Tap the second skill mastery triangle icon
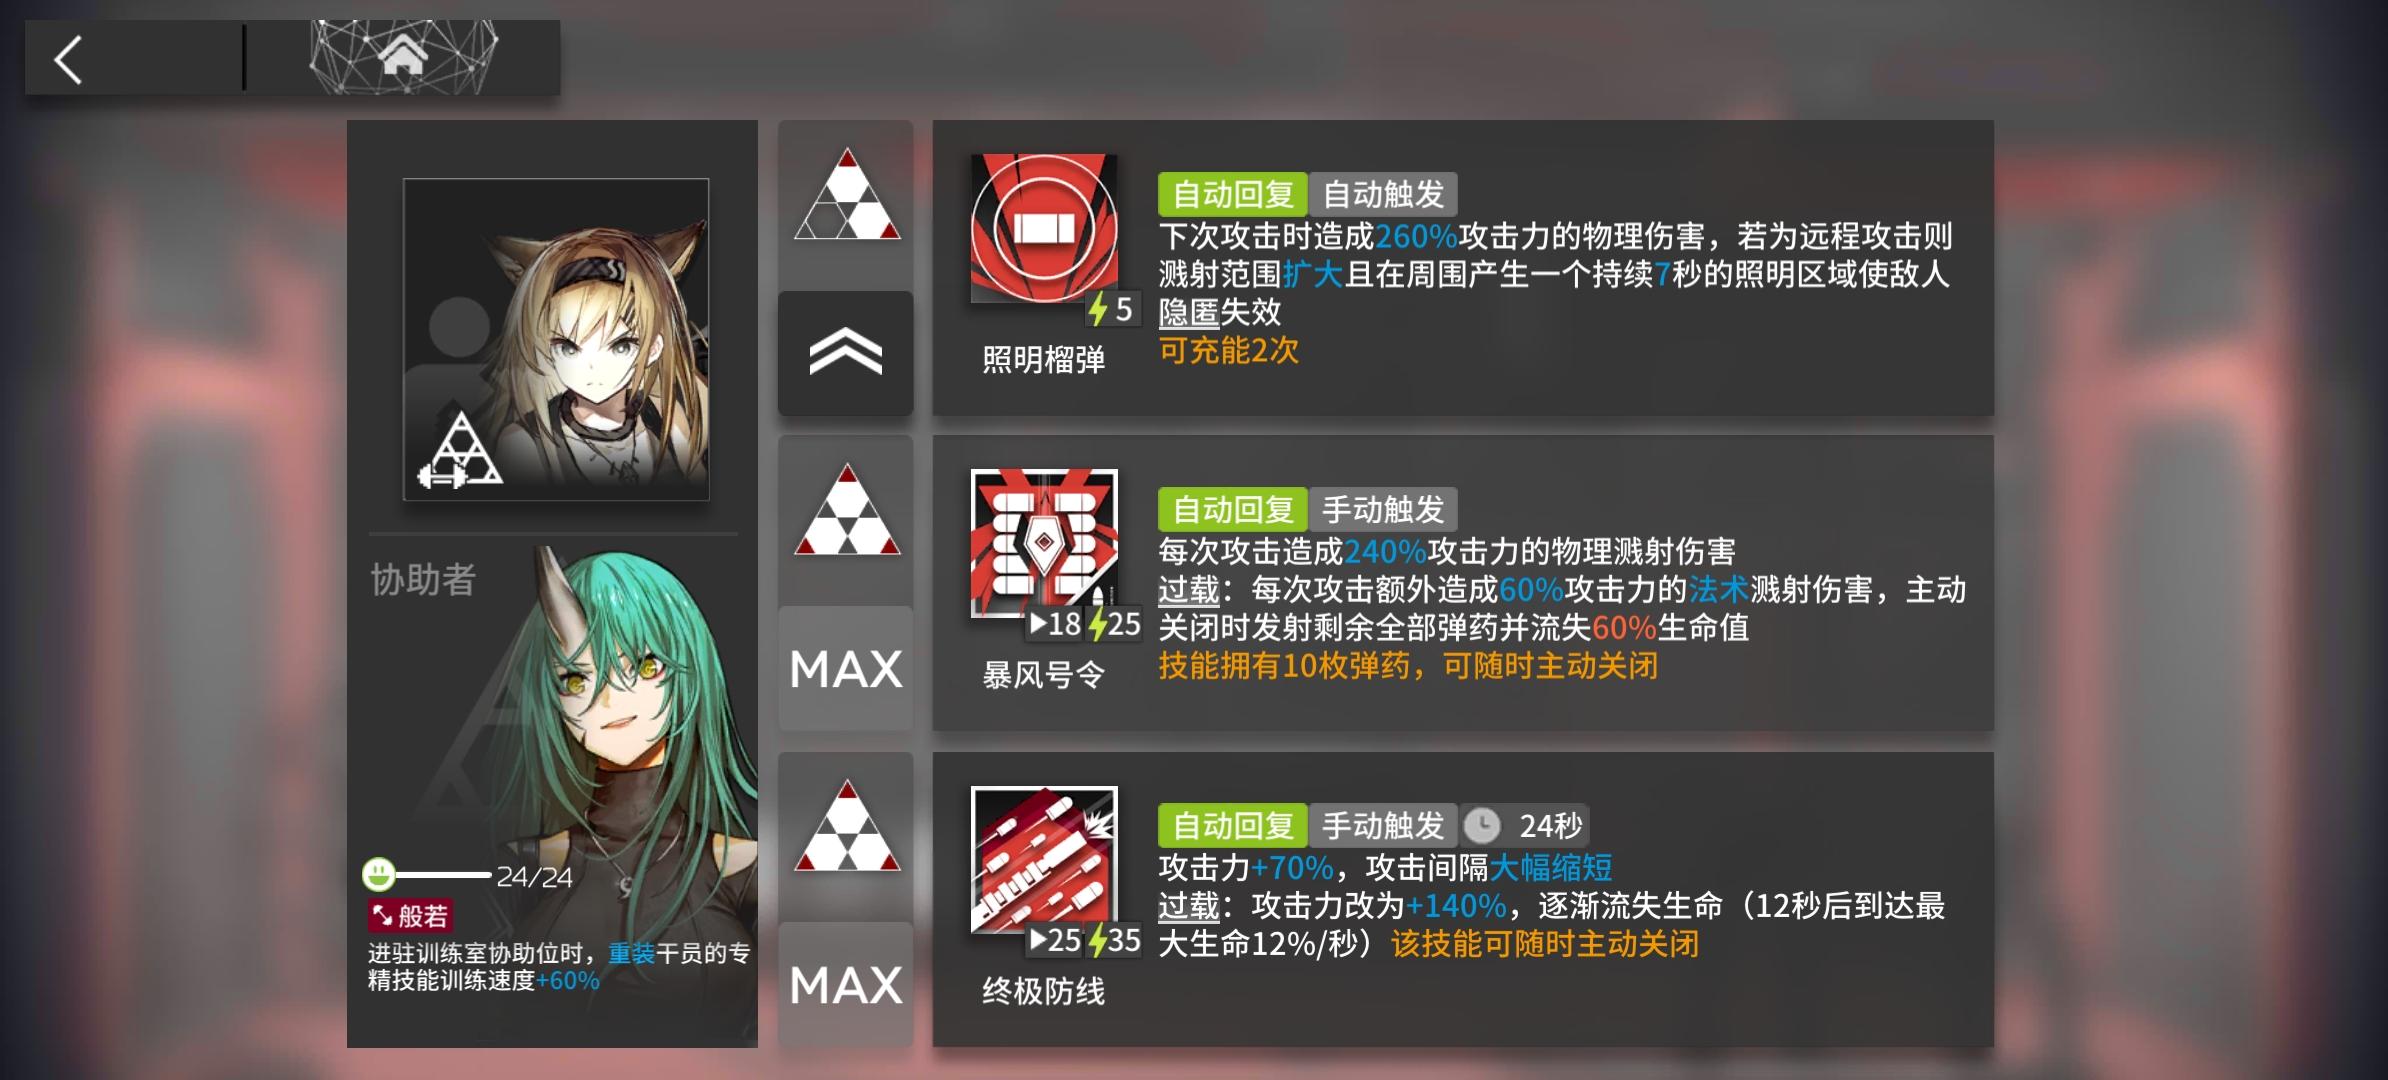Image resolution: width=2388 pixels, height=1080 pixels. point(847,510)
